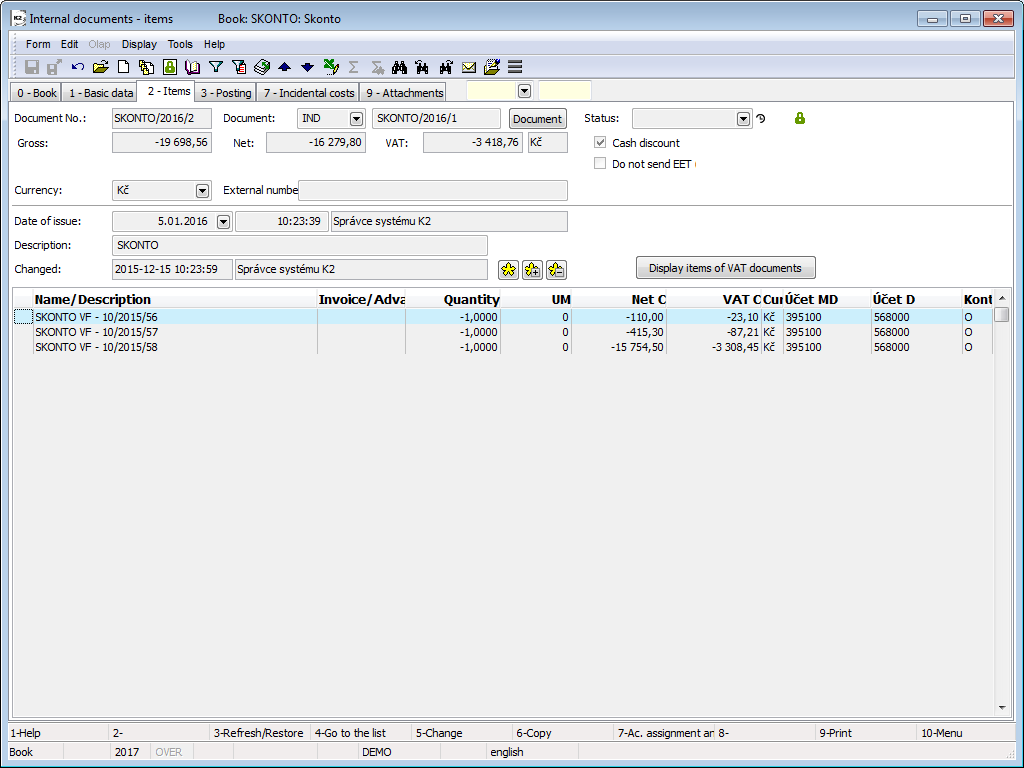Tick the first item row's selection box
This screenshot has height=768, width=1024.
22,316
